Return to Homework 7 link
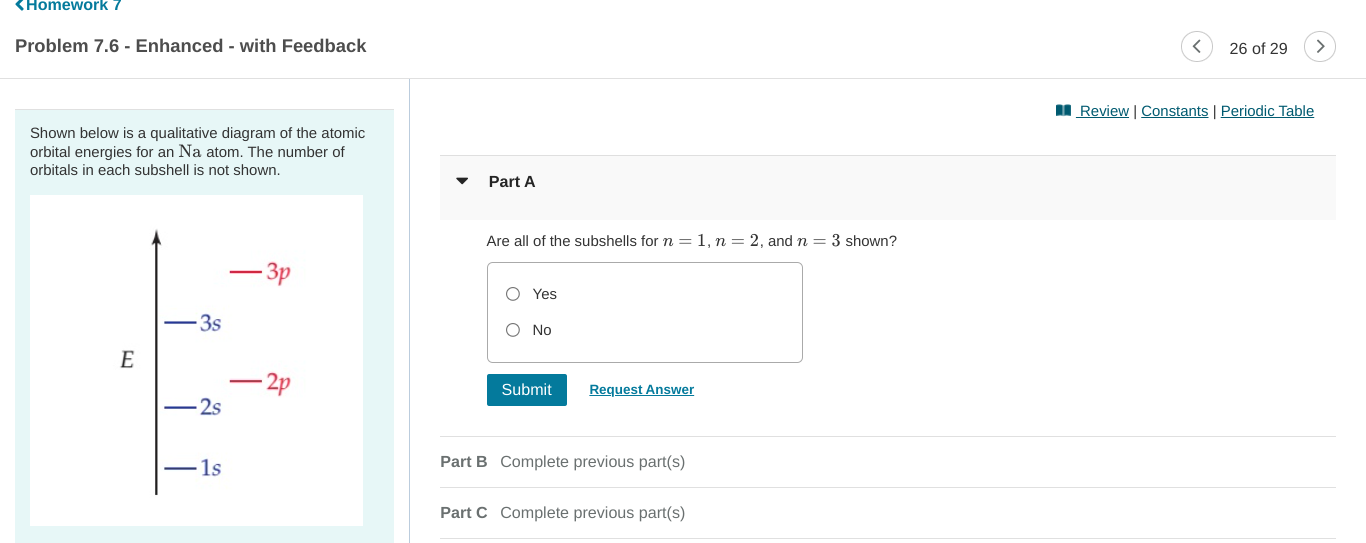The width and height of the screenshot is (1366, 543). (x=73, y=6)
